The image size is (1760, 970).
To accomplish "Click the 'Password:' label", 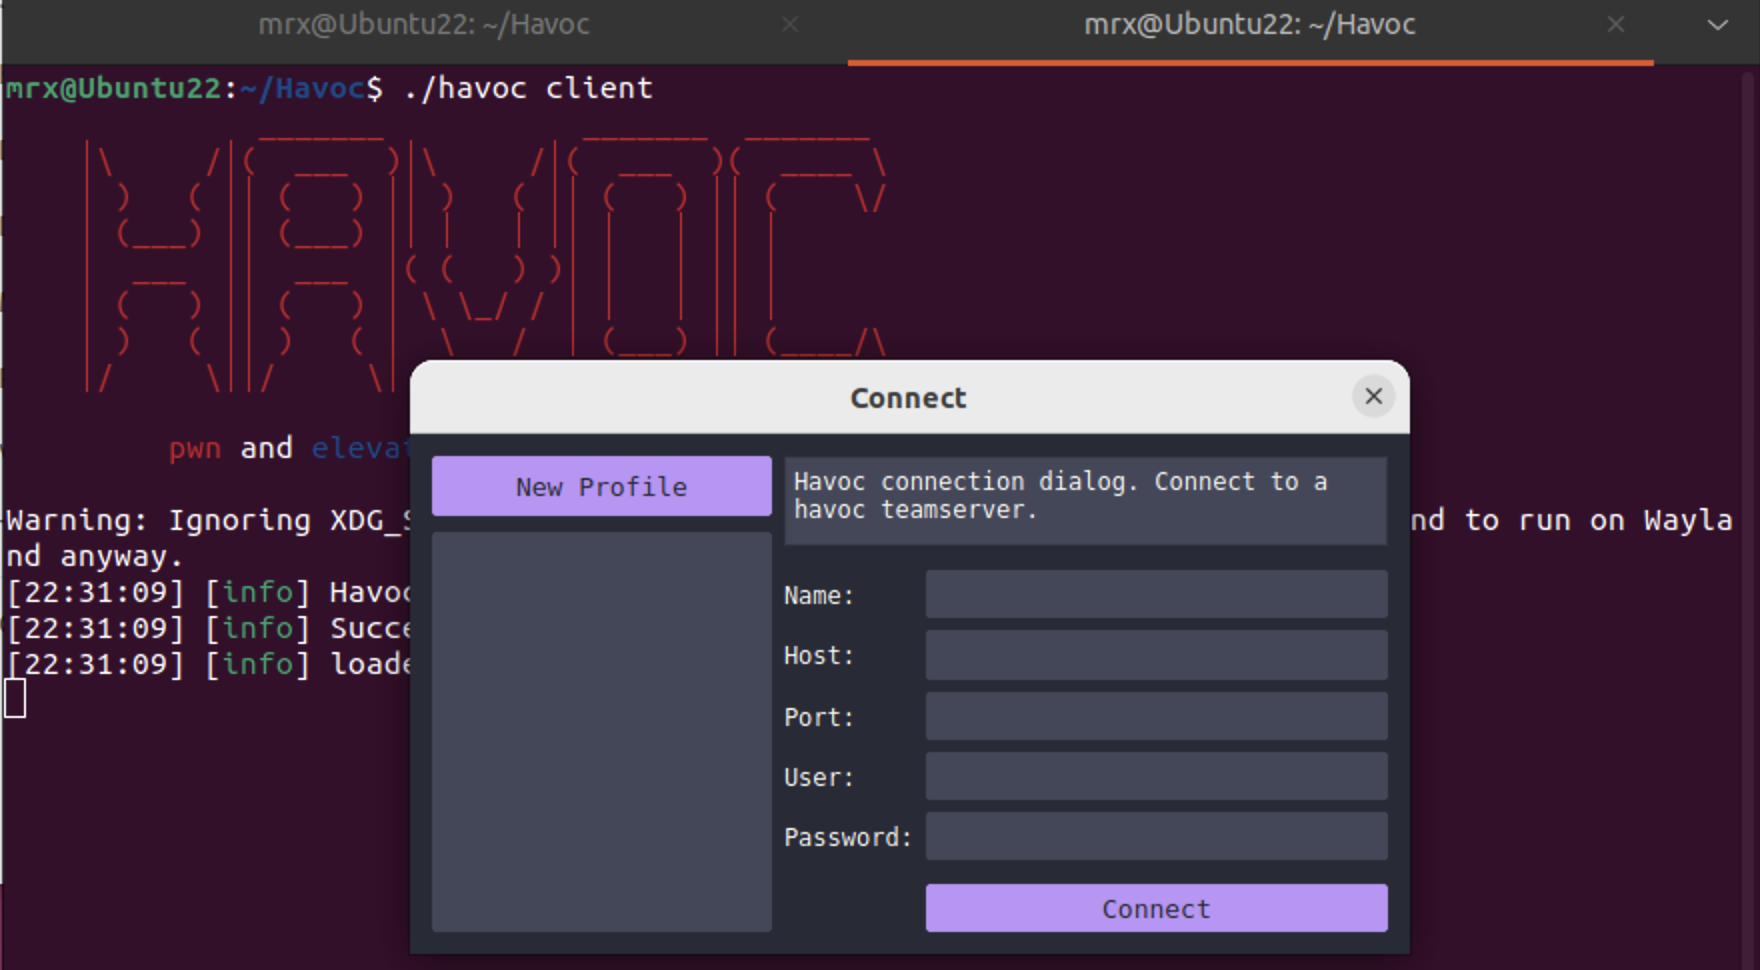I will click(848, 837).
